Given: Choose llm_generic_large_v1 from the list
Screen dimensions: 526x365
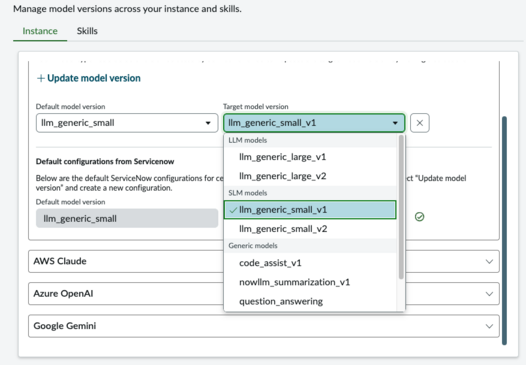Looking at the screenshot, I should point(310,157).
